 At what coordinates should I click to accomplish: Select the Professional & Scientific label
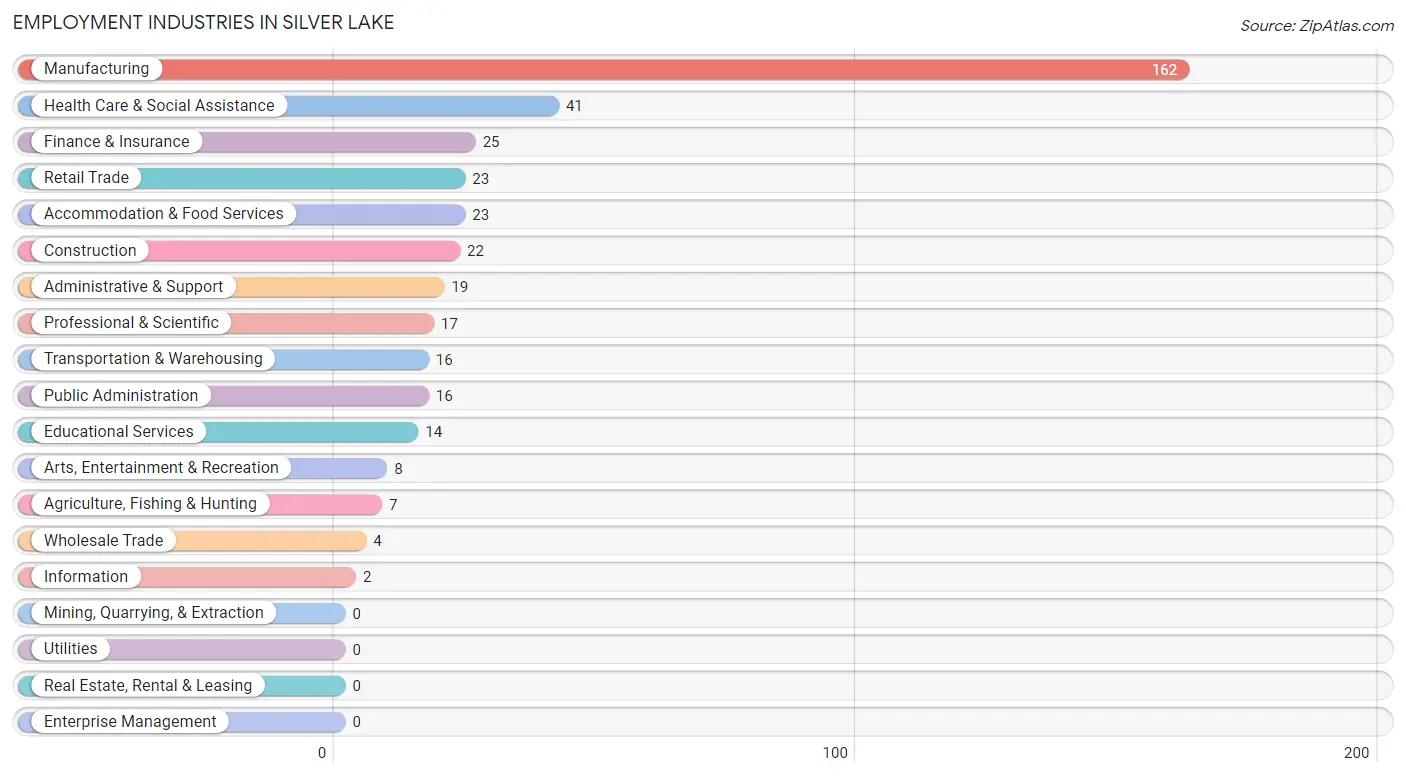[x=131, y=323]
